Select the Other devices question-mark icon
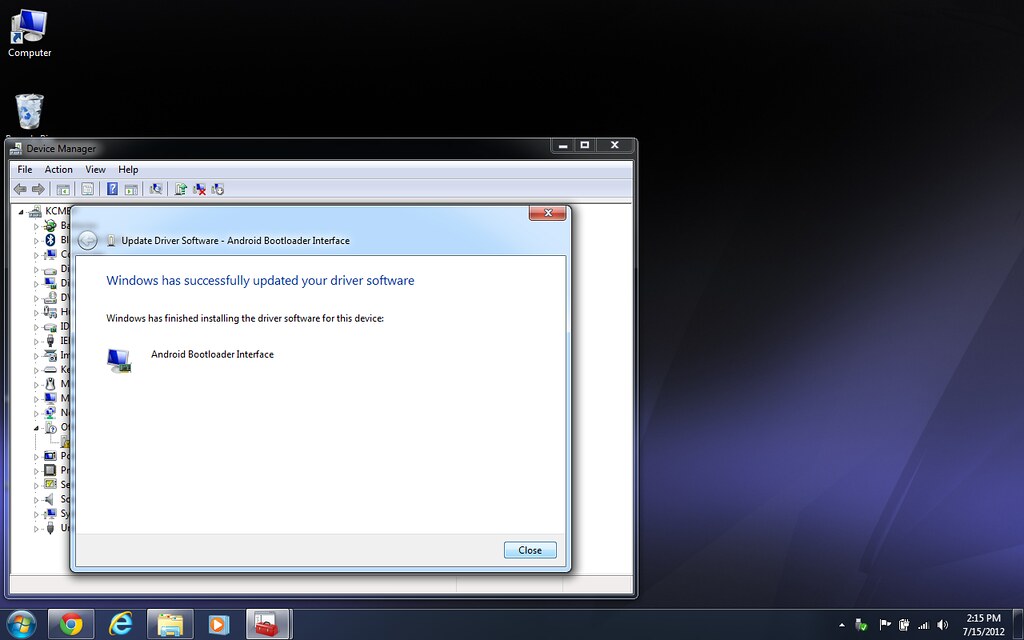 pyautogui.click(x=50, y=427)
